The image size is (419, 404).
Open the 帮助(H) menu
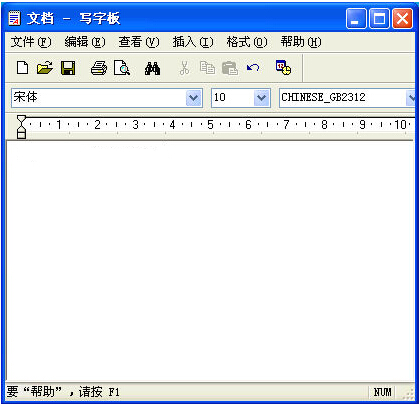pyautogui.click(x=301, y=42)
